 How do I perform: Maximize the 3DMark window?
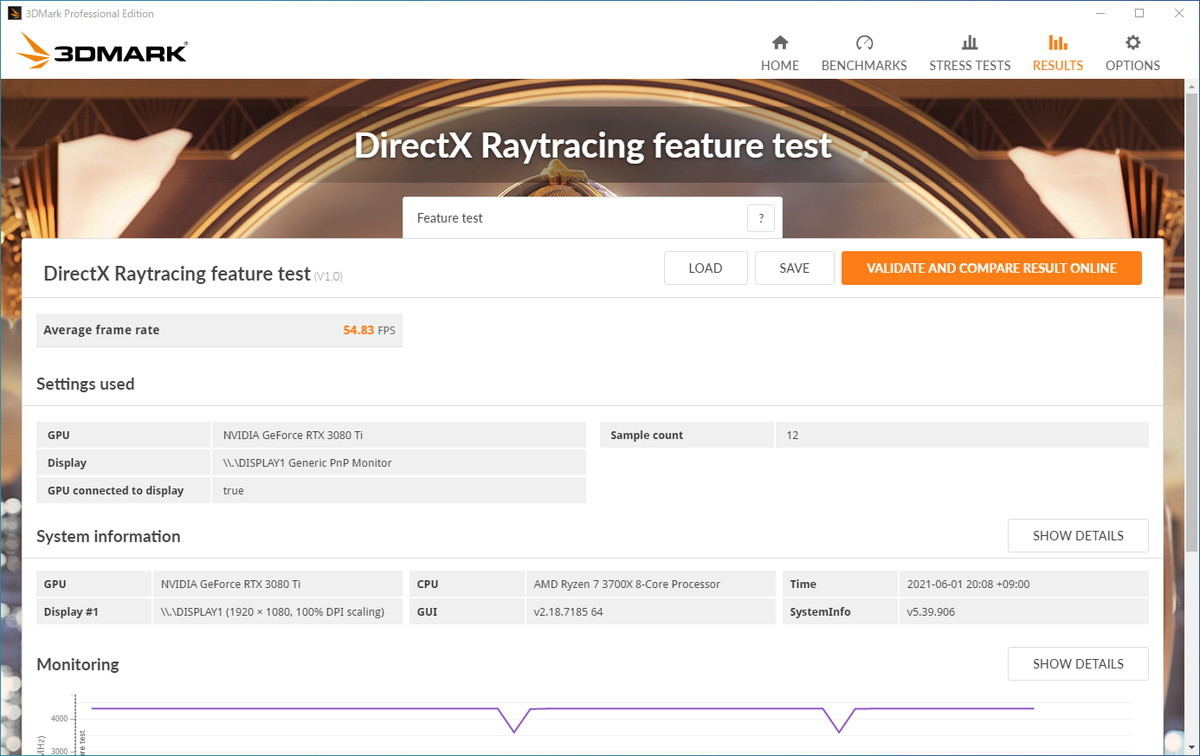tap(1139, 14)
